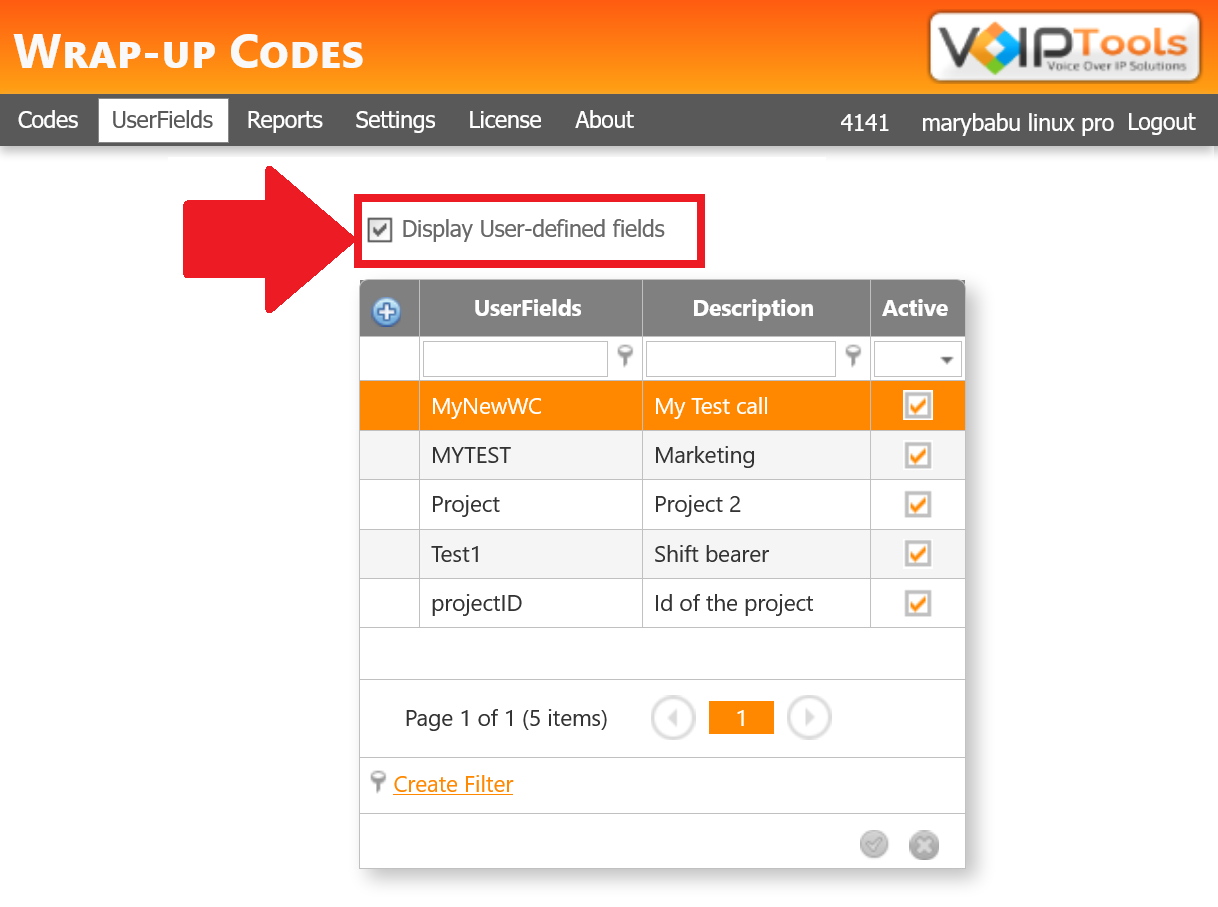Click the UserFields filter input box
The height and width of the screenshot is (907, 1218).
click(x=515, y=357)
